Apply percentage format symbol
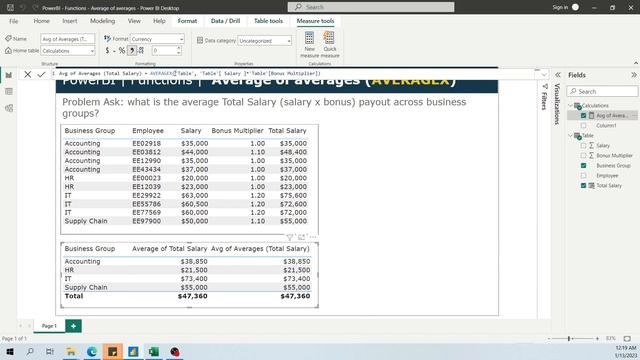The image size is (640, 360). click(122, 51)
